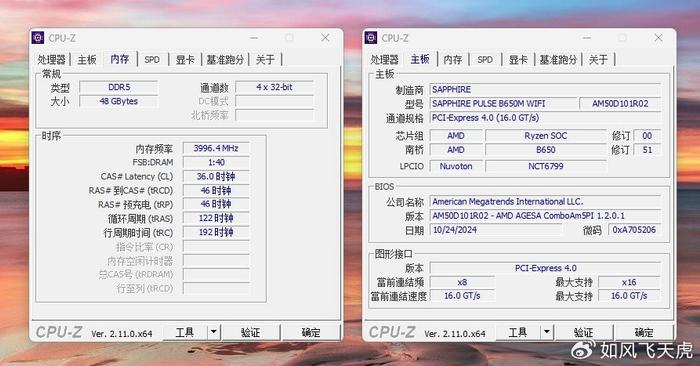700x366 pixels.
Task: Select the 内存 tab in right window
Action: (453, 59)
